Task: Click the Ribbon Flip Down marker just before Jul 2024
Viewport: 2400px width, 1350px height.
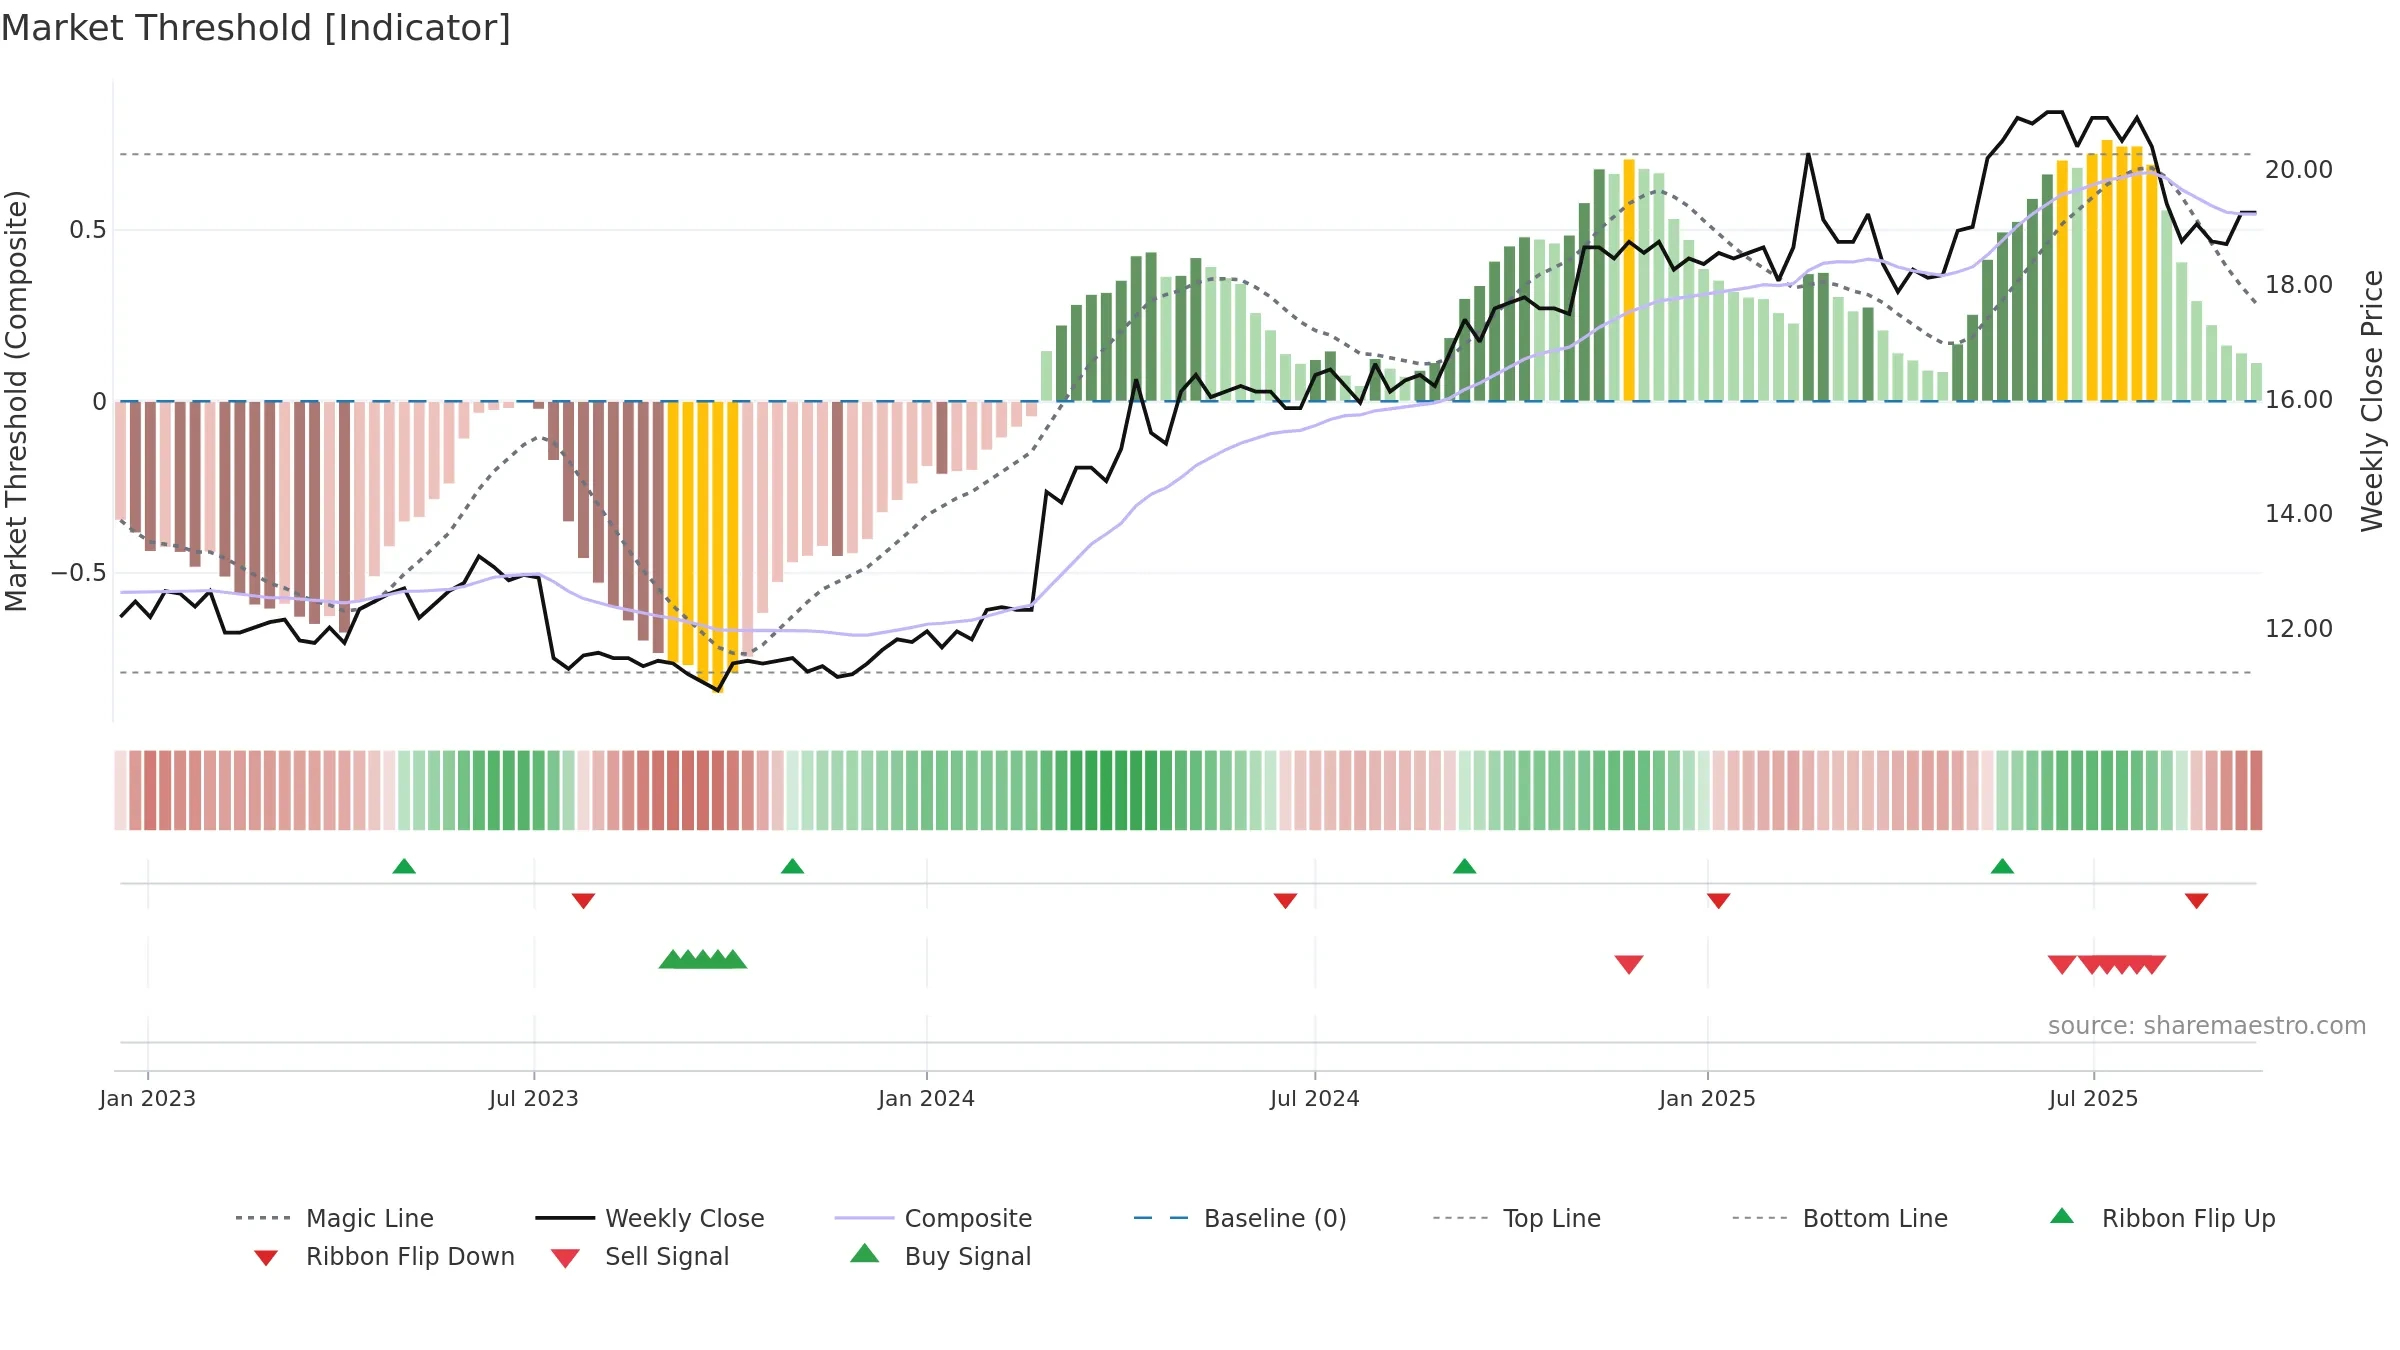Action: [1285, 901]
